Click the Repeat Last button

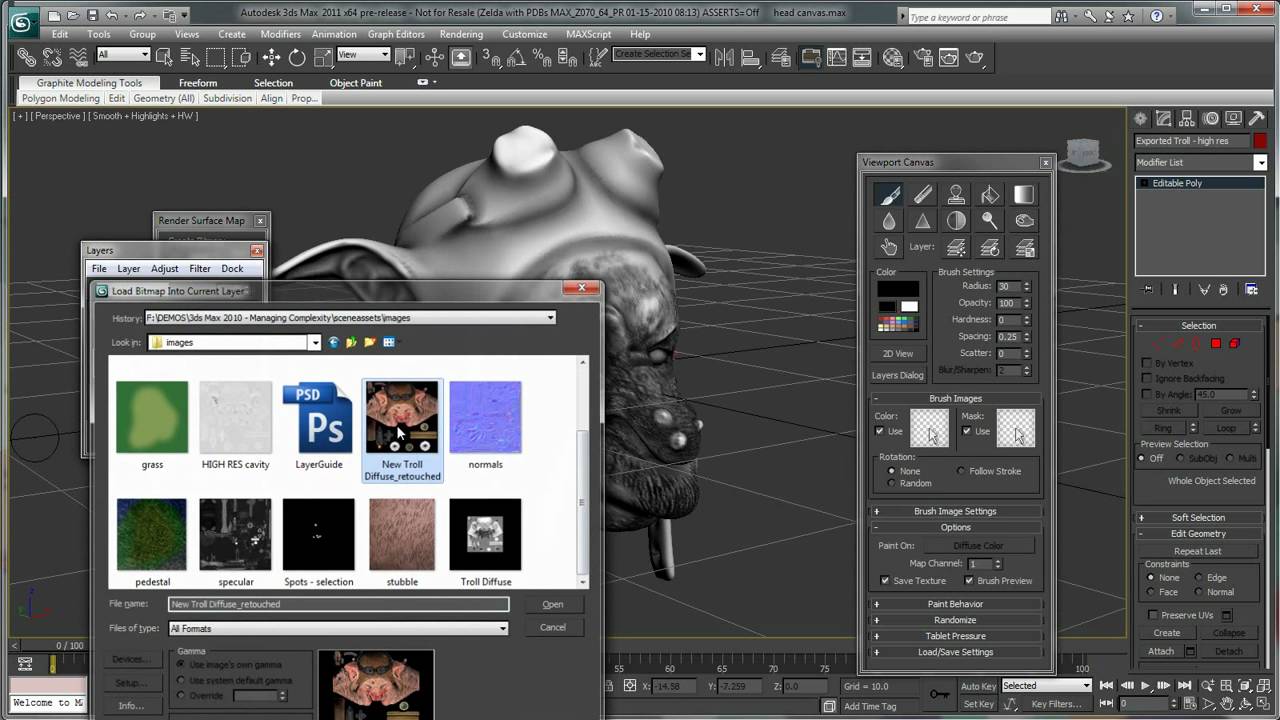click(x=1198, y=551)
